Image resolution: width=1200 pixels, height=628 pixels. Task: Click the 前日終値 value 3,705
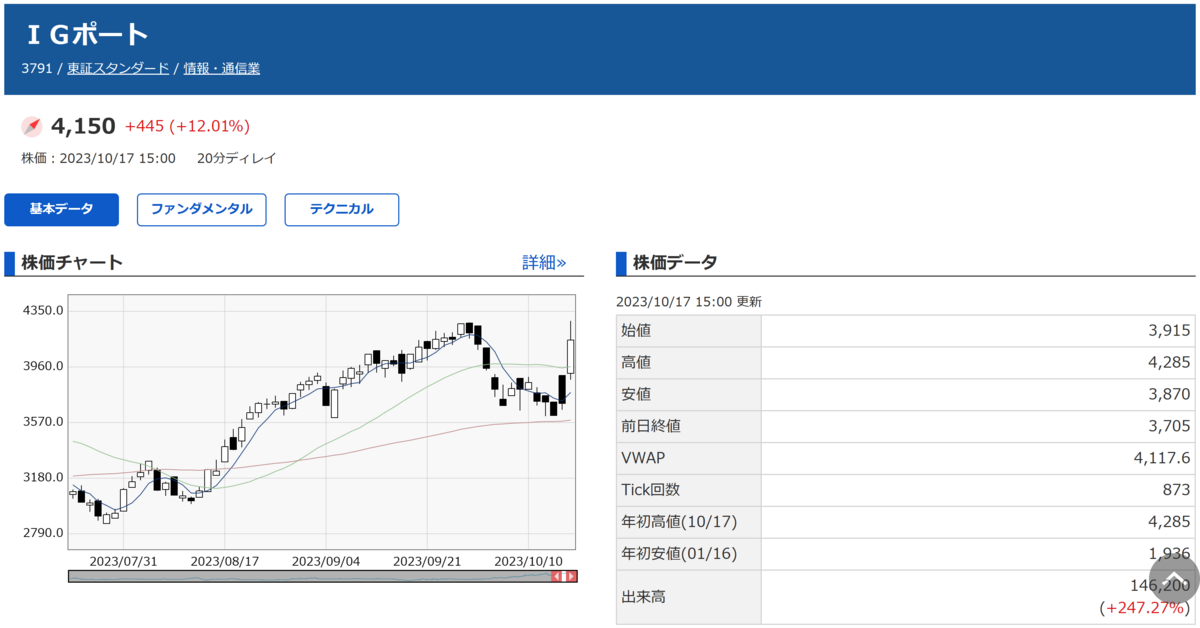[x=1169, y=426]
